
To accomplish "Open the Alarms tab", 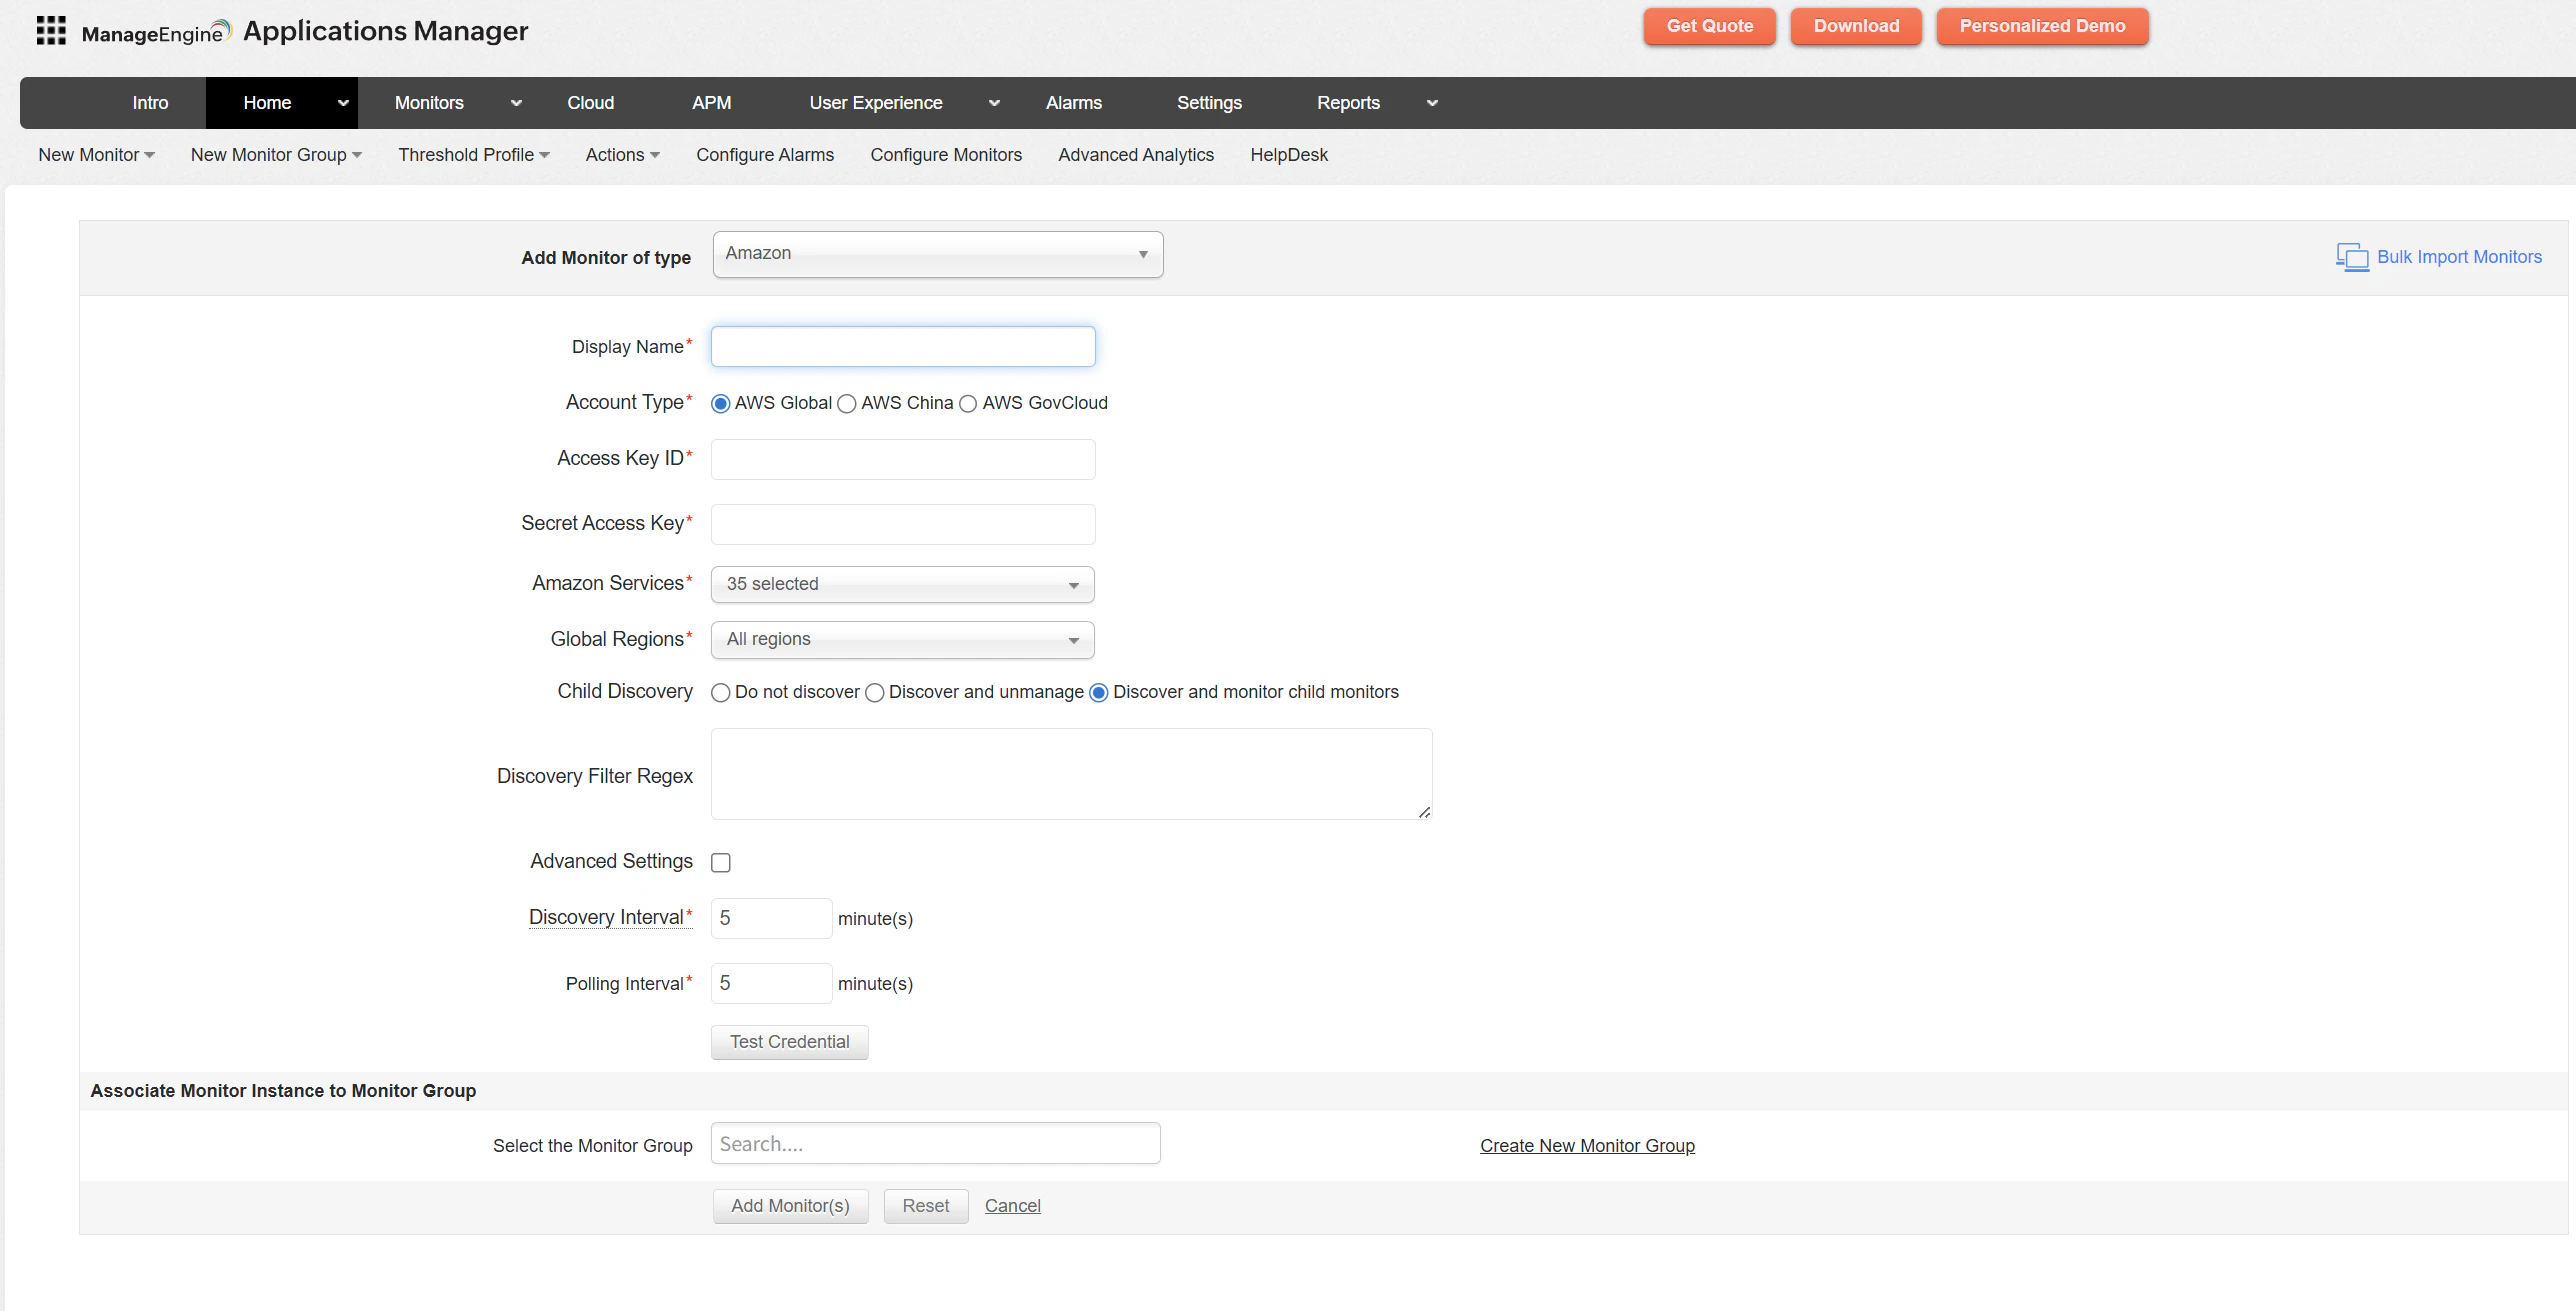I will pyautogui.click(x=1074, y=103).
